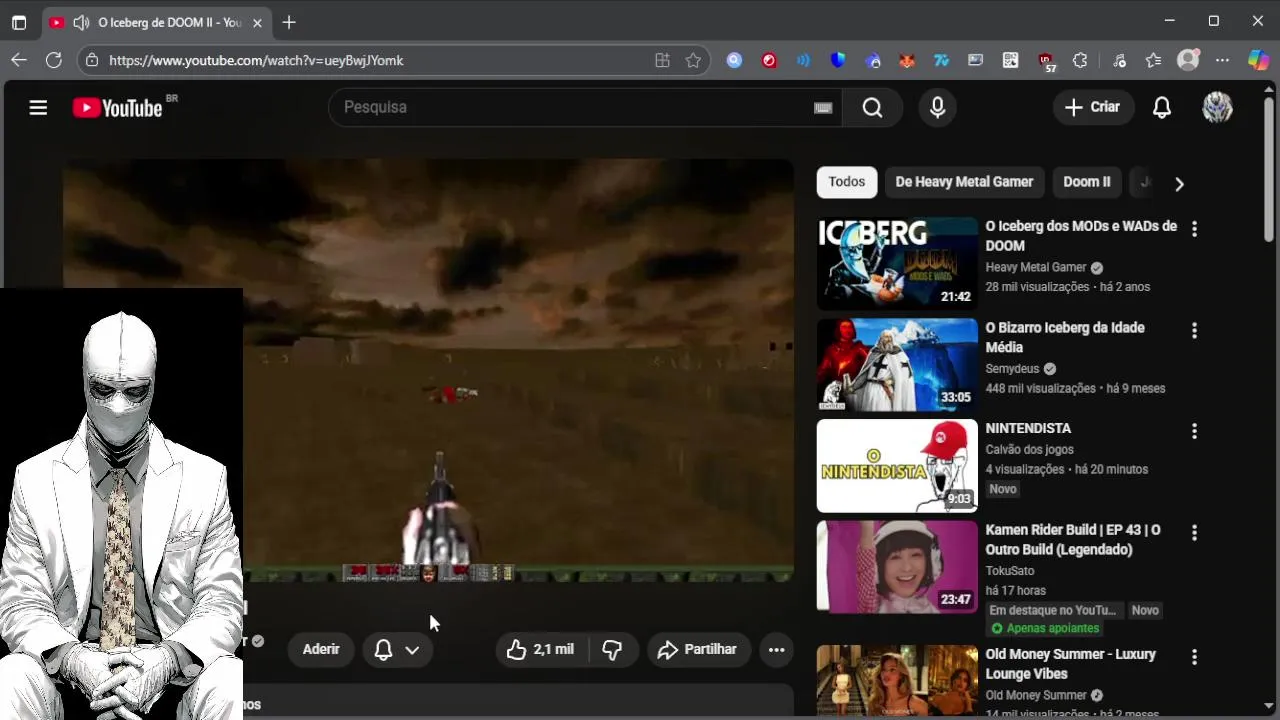Switch to O Iceberg de DOOM II tab
The image size is (1280, 720).
(x=155, y=22)
